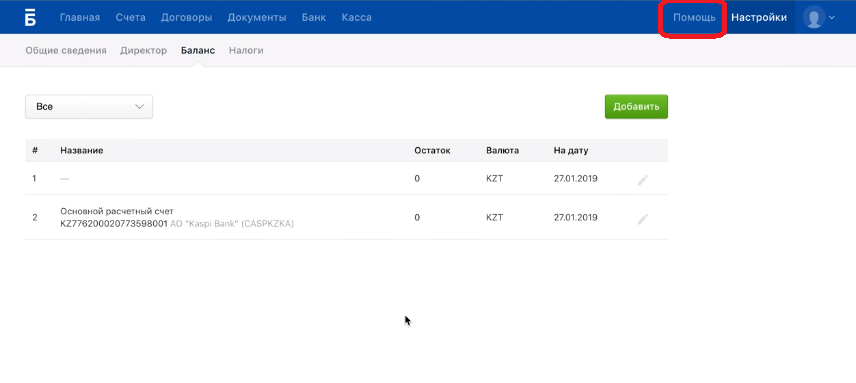This screenshot has height=383, width=856.
Task: Go to Главная in top navigation
Action: [x=80, y=17]
